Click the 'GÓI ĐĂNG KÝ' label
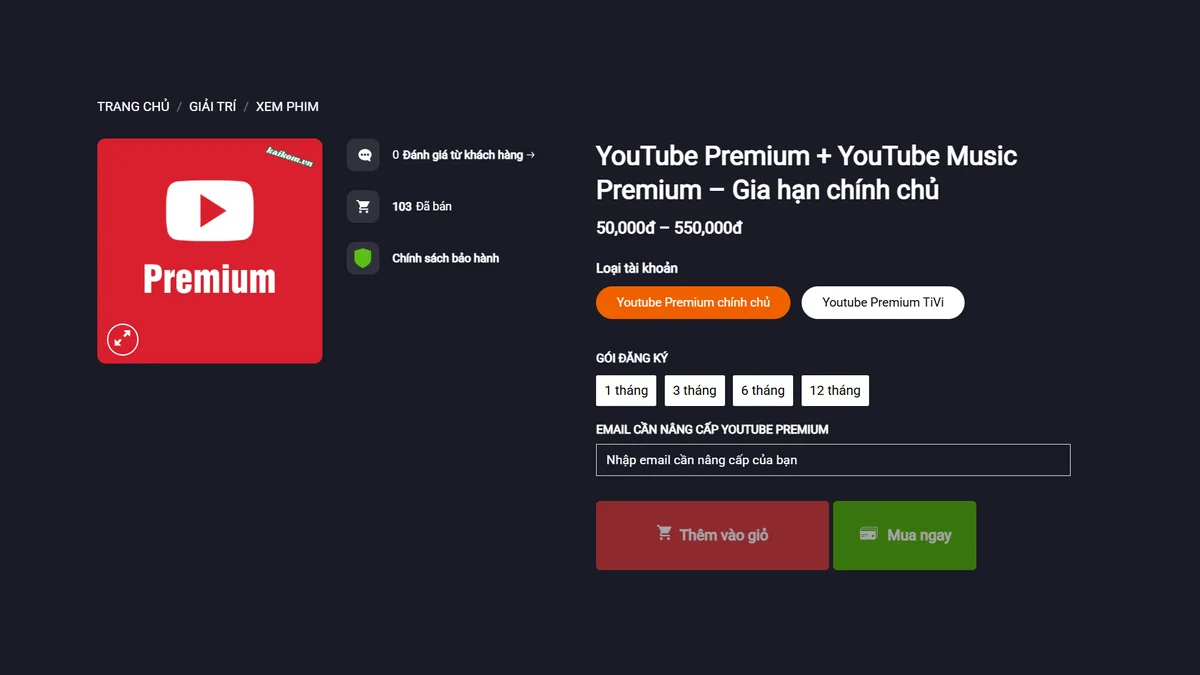This screenshot has height=675, width=1200. pos(632,358)
